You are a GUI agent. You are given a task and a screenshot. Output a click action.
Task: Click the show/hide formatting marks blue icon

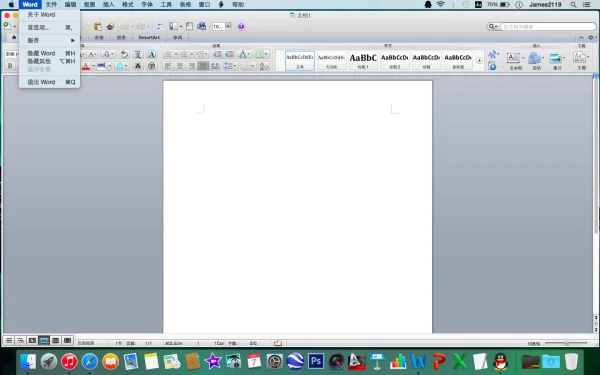point(159,26)
